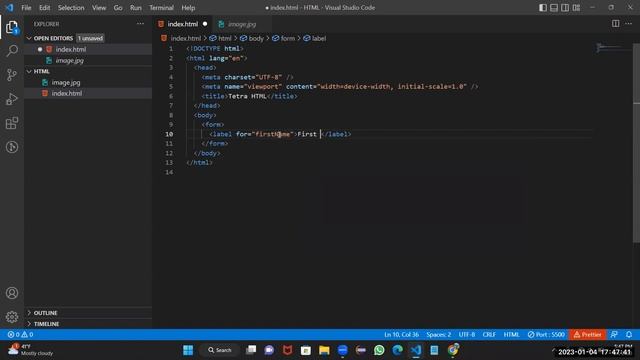Image resolution: width=640 pixels, height=360 pixels.
Task: Change UTF-8 encoding in status bar
Action: (x=467, y=335)
